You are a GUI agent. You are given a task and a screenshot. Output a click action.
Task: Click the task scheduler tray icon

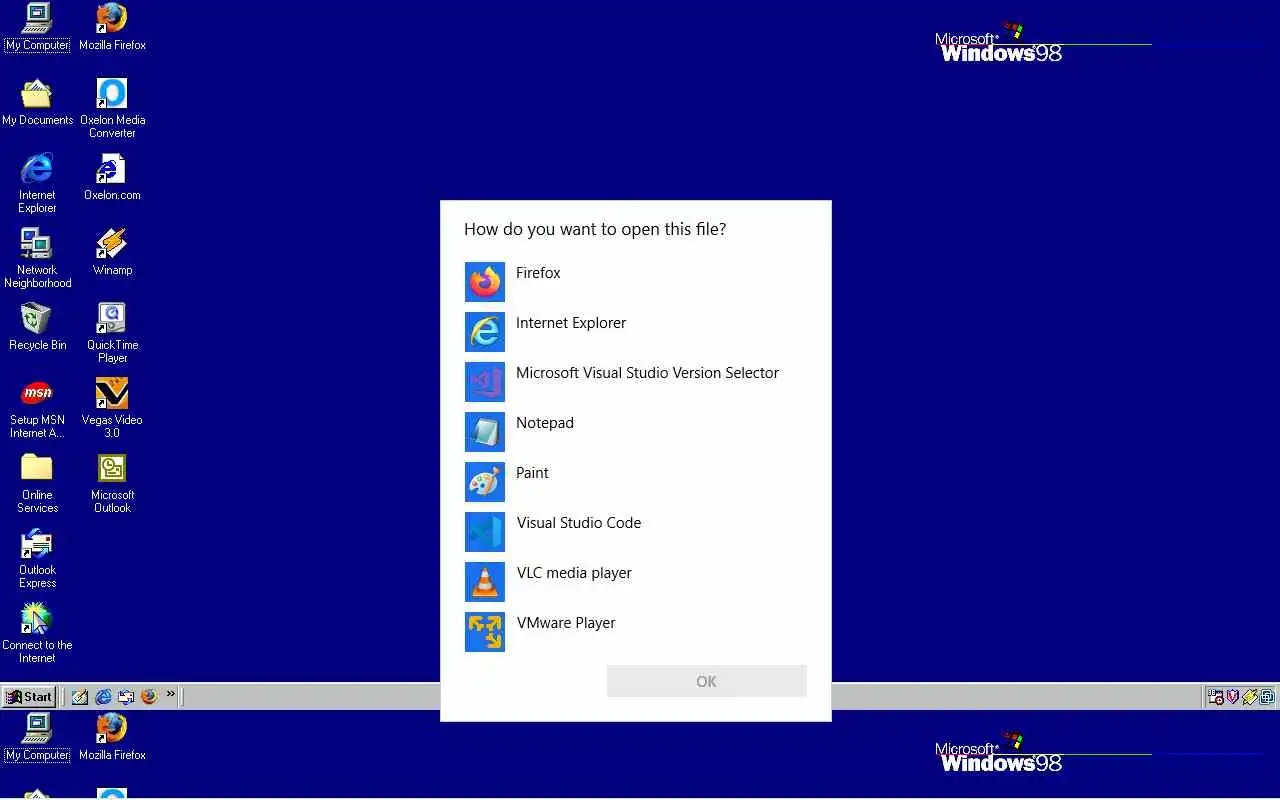pos(1216,697)
